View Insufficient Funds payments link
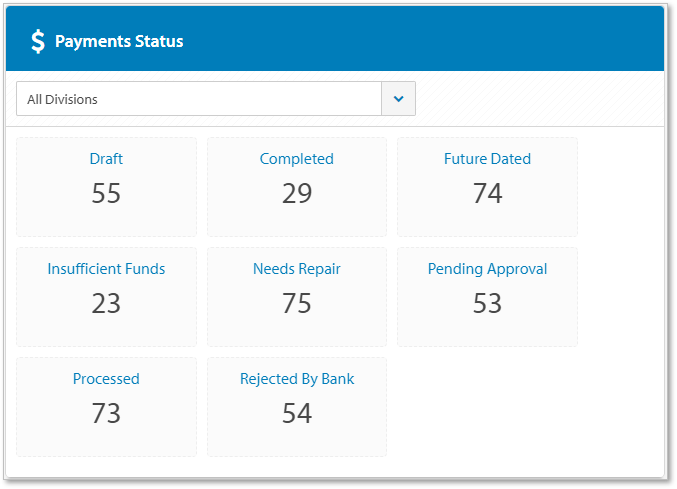Screen dimensions: 677x489 tap(106, 269)
